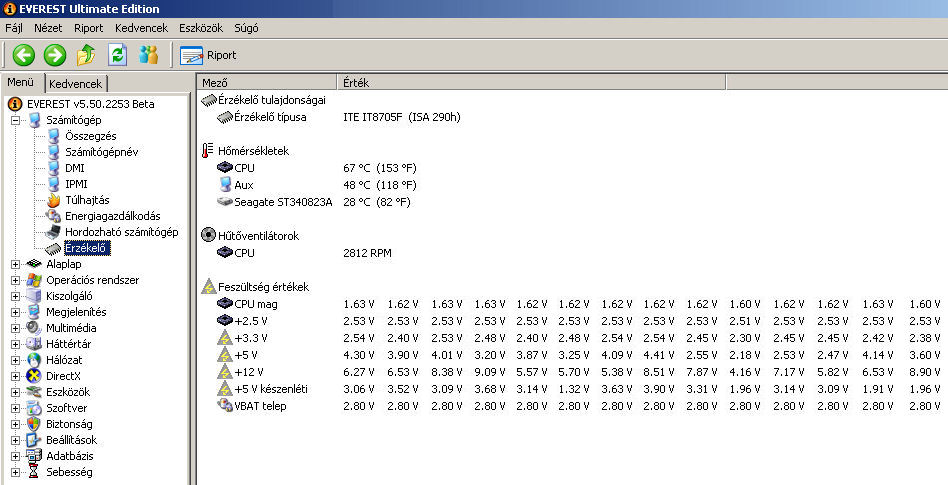Click the Megjelenítés monitor icon
948x485 pixels.
pyautogui.click(x=34, y=312)
